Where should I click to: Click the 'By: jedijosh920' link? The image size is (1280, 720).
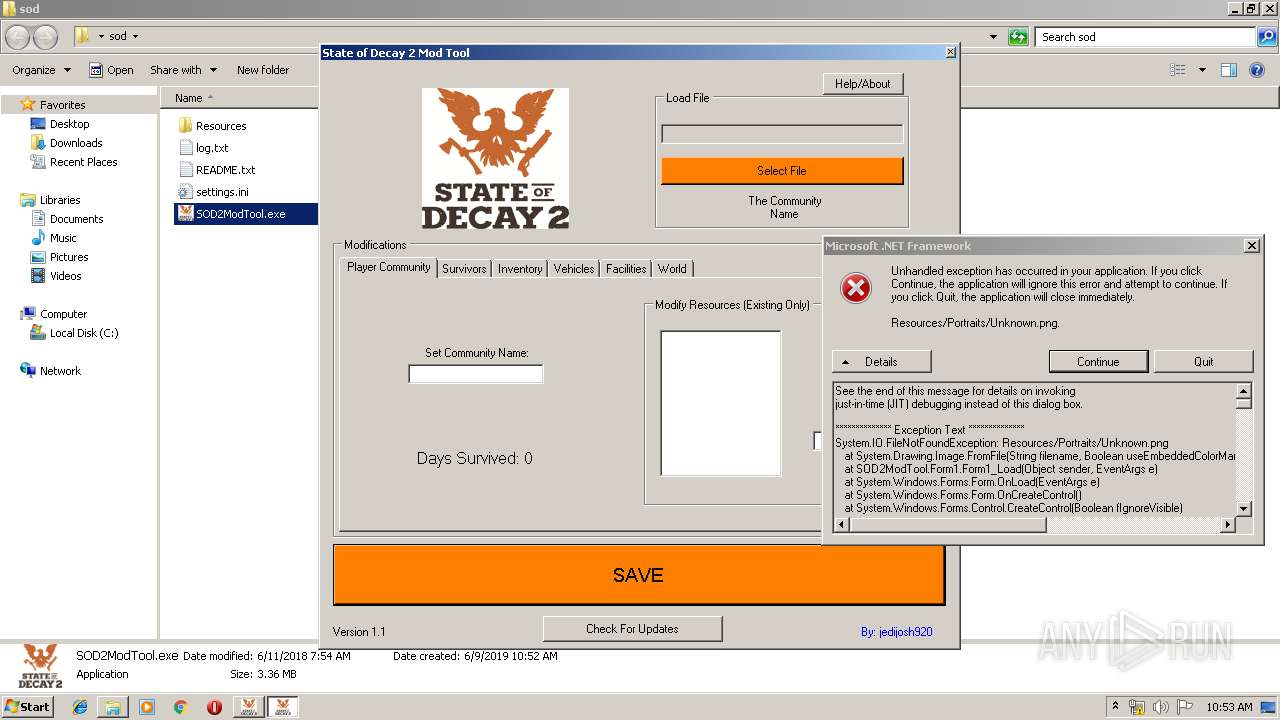(896, 632)
